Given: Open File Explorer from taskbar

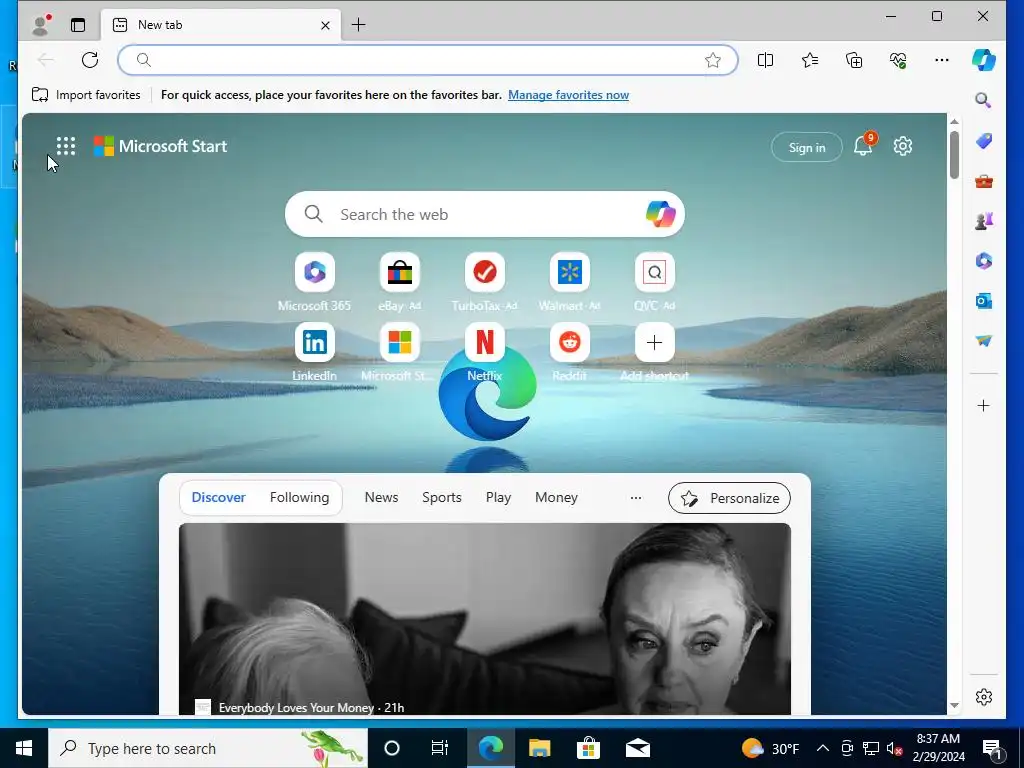Looking at the screenshot, I should 539,748.
